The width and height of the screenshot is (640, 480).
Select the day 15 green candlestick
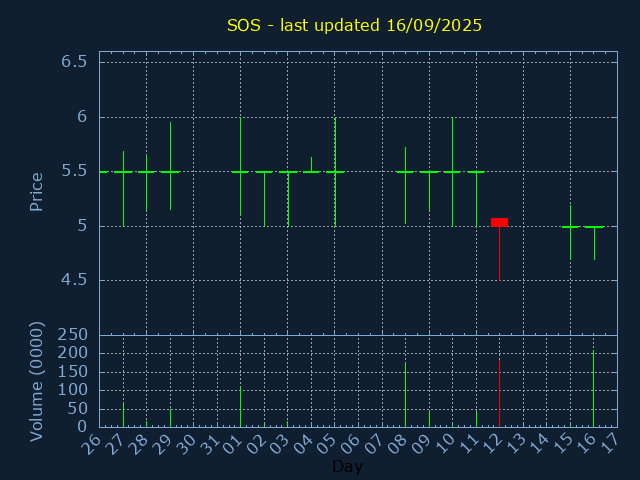[x=570, y=233]
